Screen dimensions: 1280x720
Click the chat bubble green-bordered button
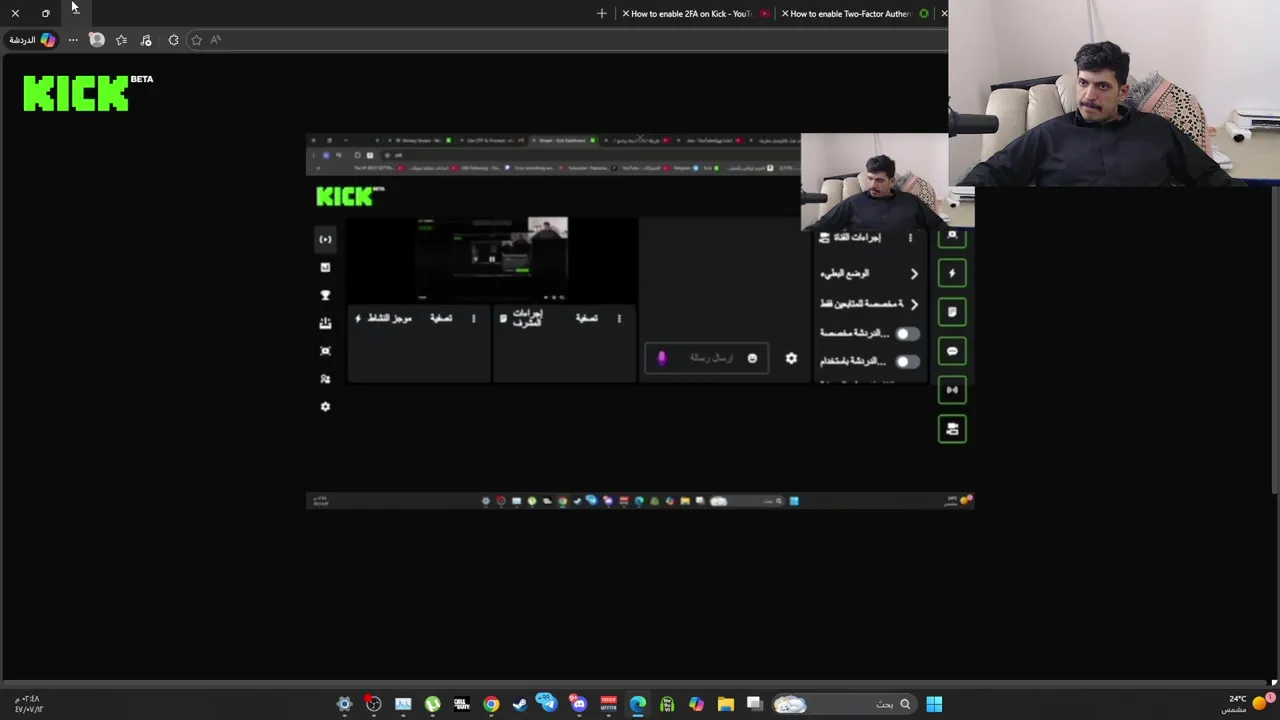952,351
